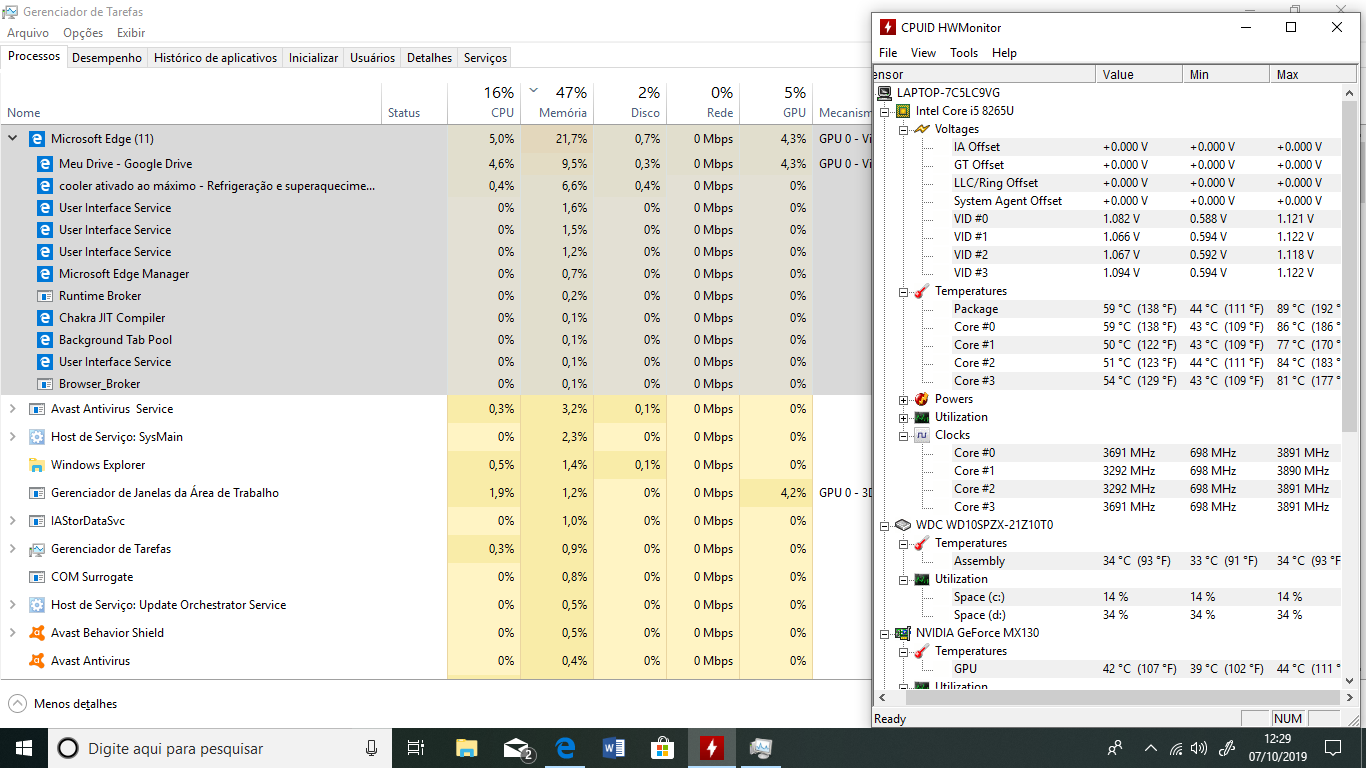
Task: Collapse the Voltages node in HWMonitor
Action: pos(904,129)
